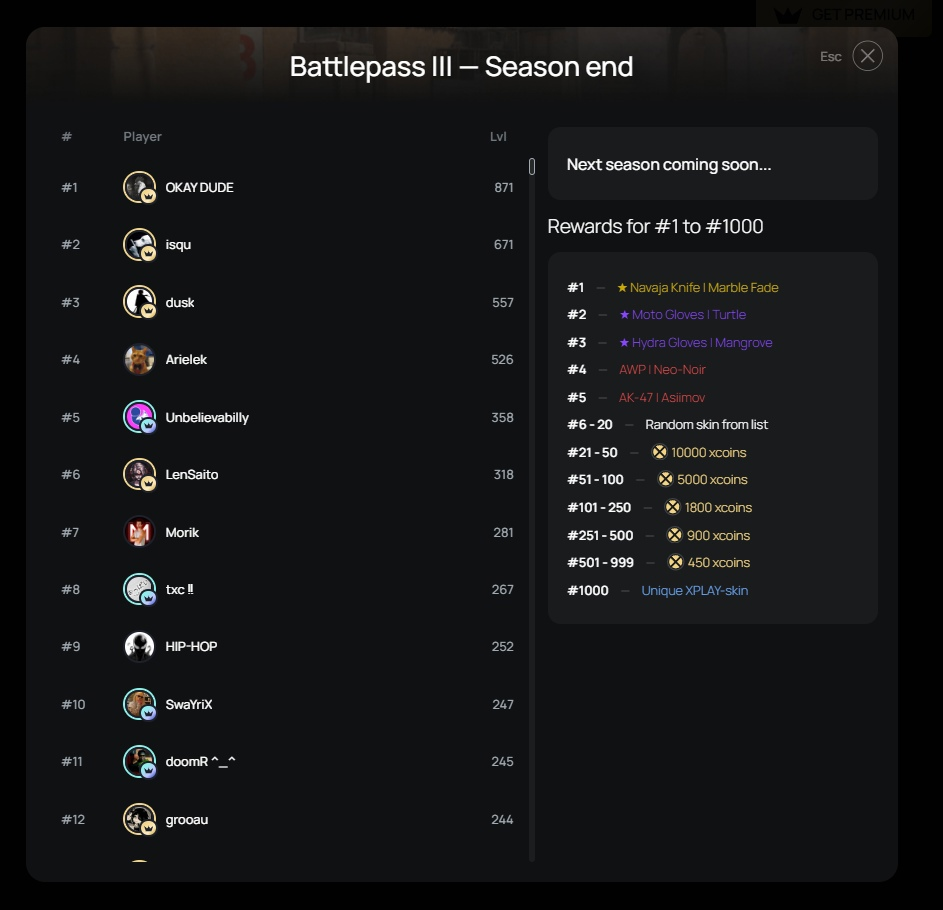Open the Navaja Knife Marble Fade reward
This screenshot has height=910, width=943.
point(698,287)
